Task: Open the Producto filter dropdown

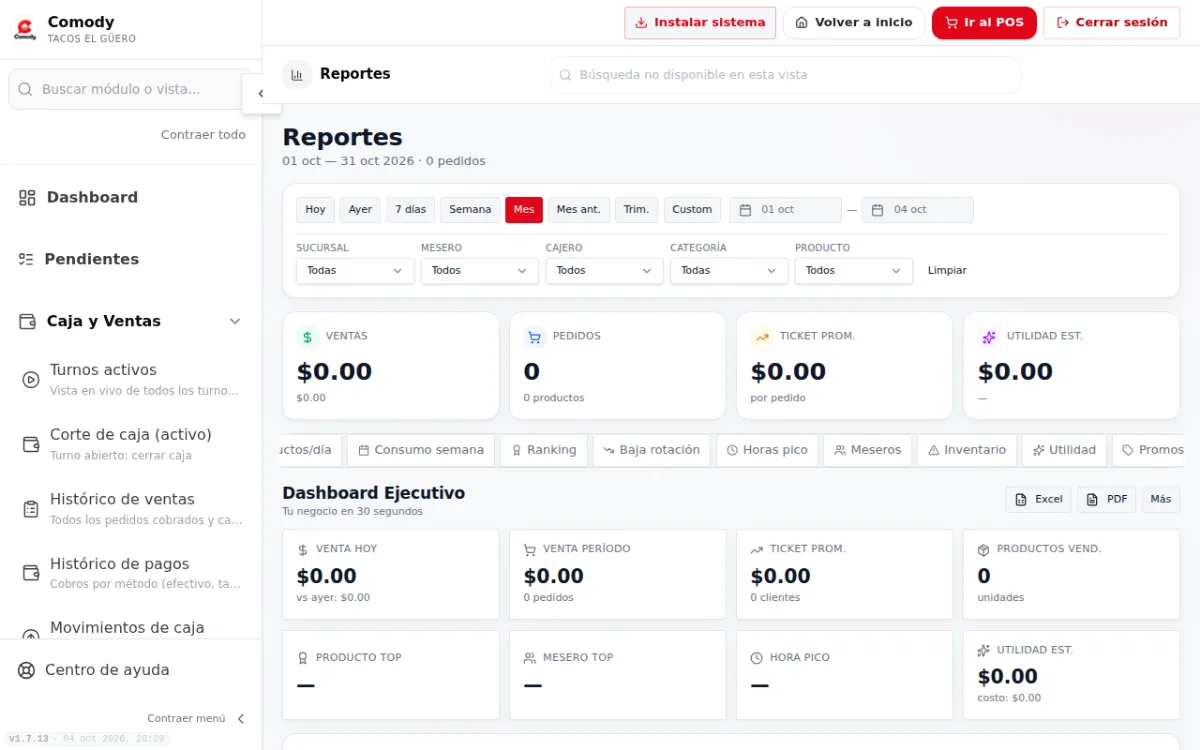Action: tap(854, 271)
